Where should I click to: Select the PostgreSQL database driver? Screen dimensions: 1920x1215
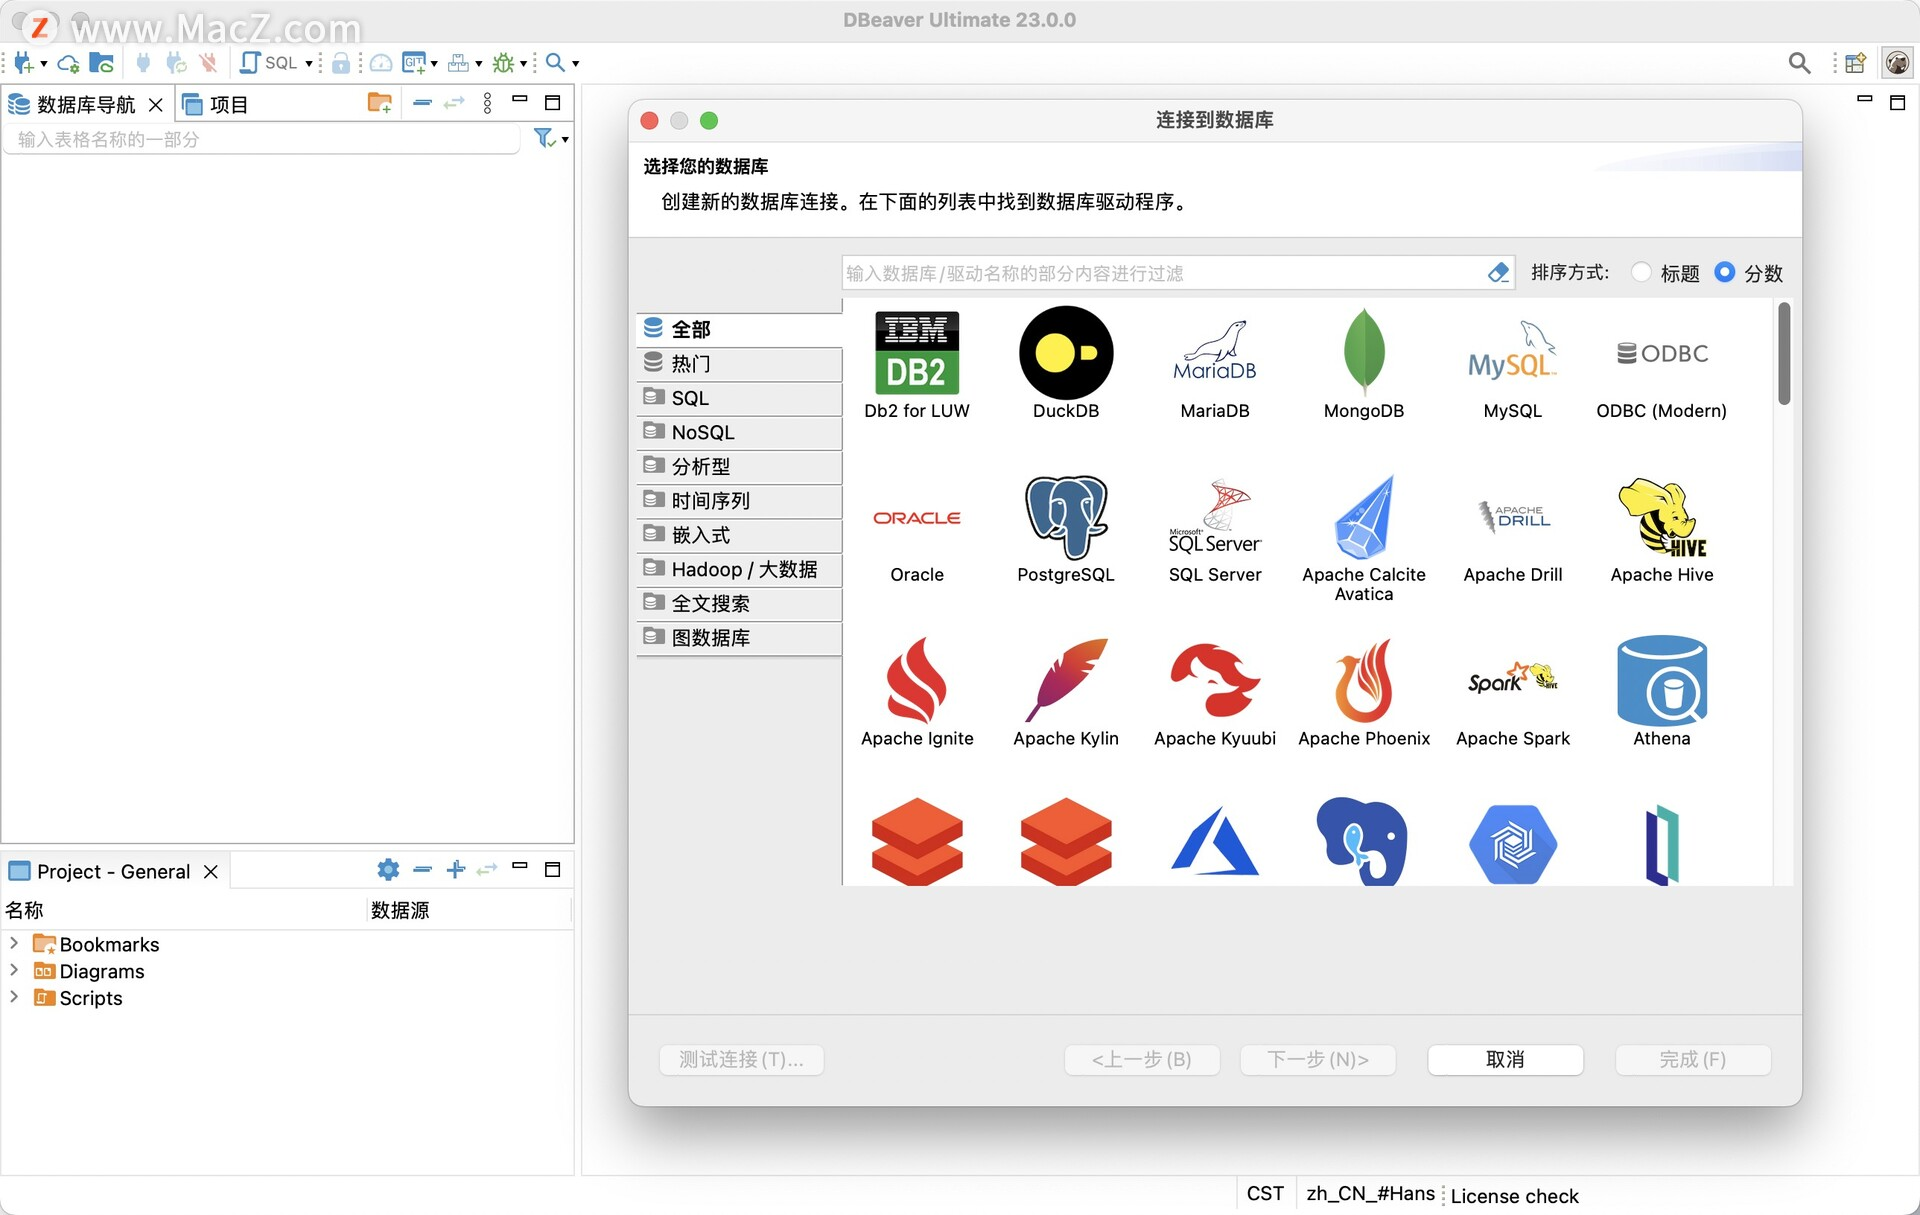coord(1066,530)
